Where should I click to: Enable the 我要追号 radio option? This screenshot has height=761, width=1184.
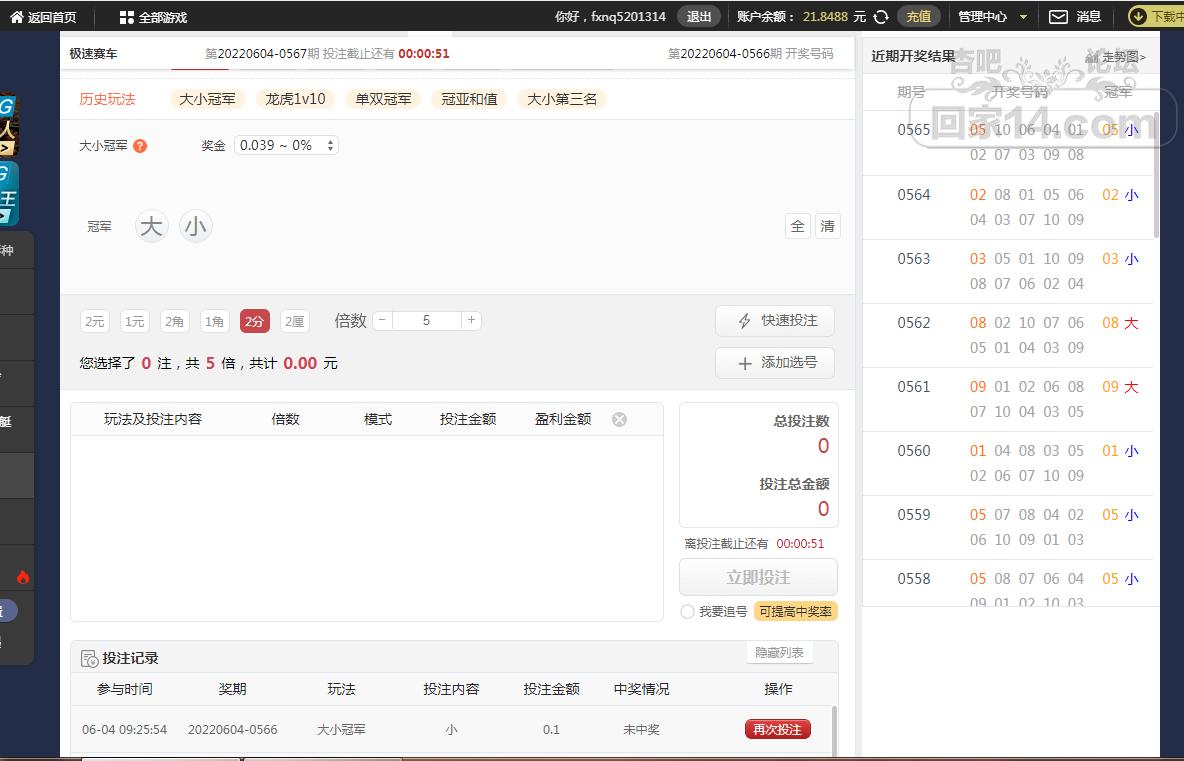point(687,612)
